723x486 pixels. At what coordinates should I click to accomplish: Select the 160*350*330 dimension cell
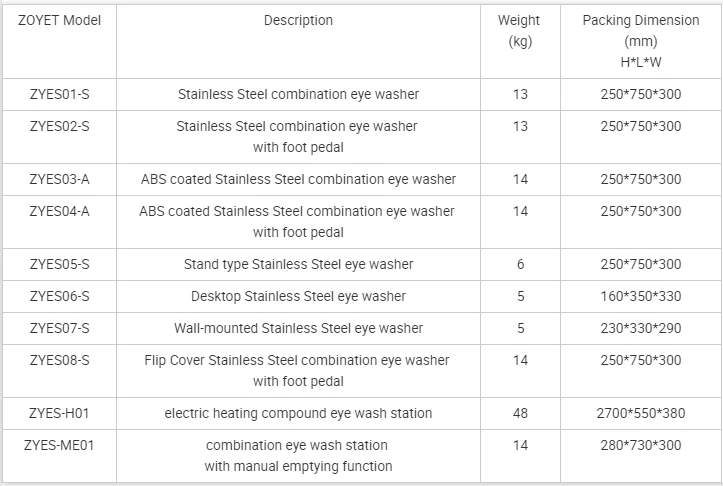point(639,296)
